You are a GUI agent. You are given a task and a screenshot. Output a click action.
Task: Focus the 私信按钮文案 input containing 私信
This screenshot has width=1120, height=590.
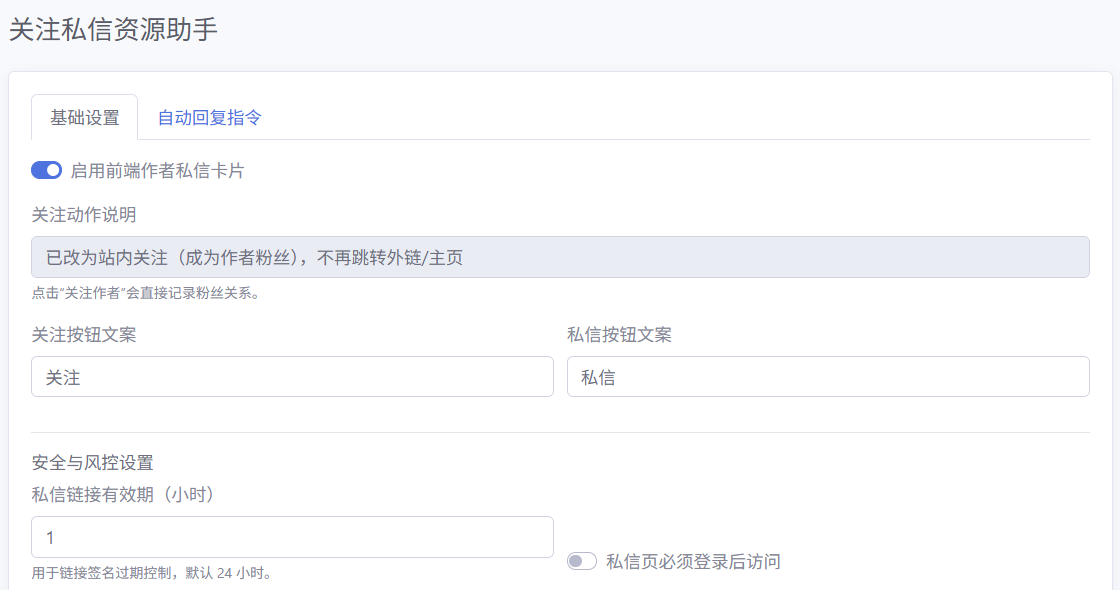[x=828, y=377]
